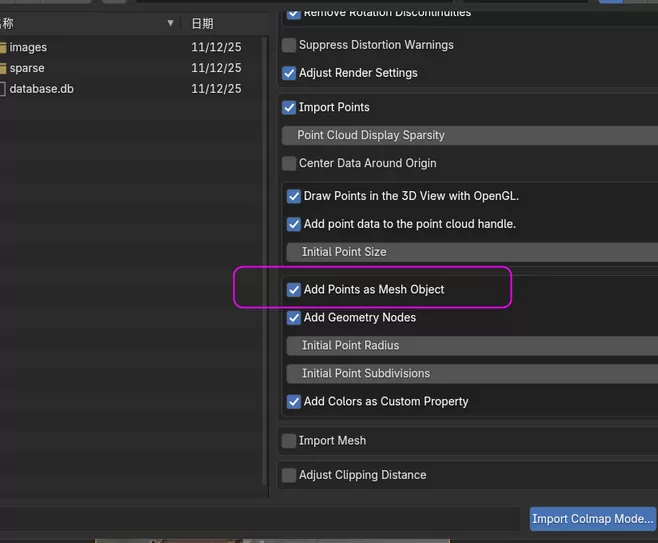This screenshot has width=658, height=543.
Task: Uncheck Add point data to point cloud handle
Action: [294, 224]
